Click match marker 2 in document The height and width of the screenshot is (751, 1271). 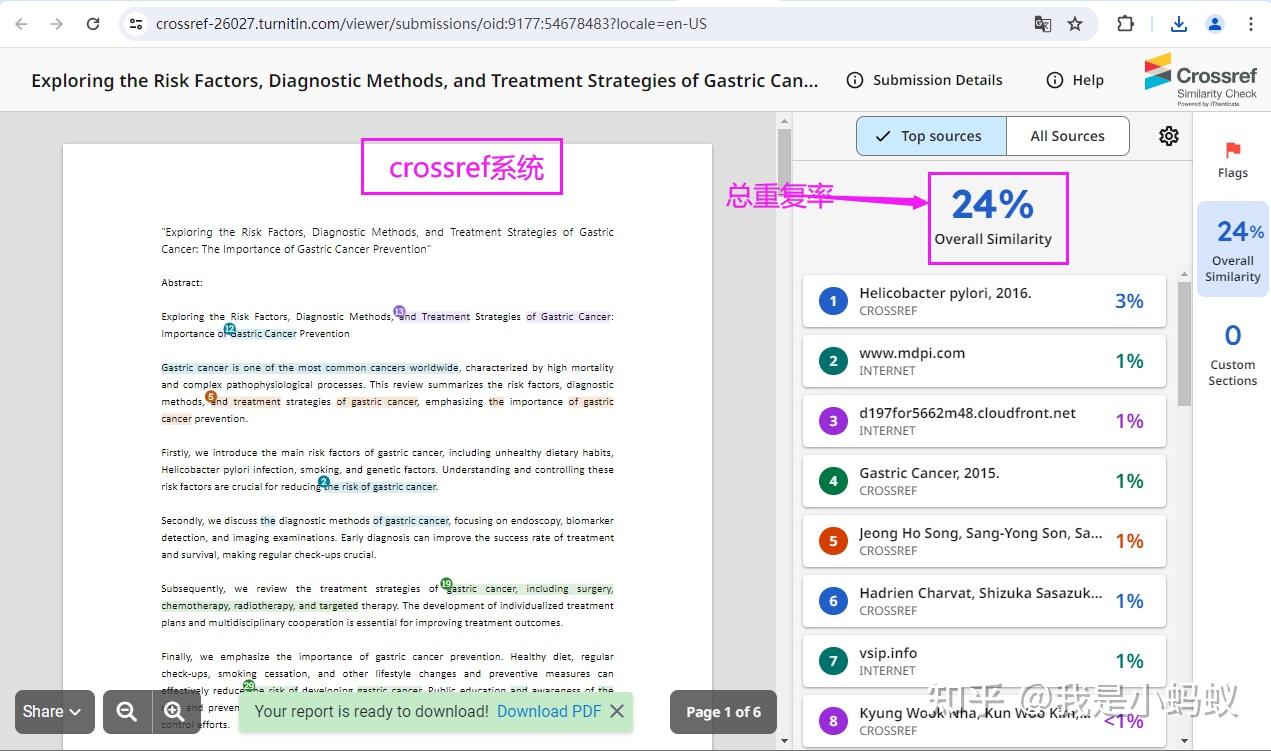pos(324,481)
